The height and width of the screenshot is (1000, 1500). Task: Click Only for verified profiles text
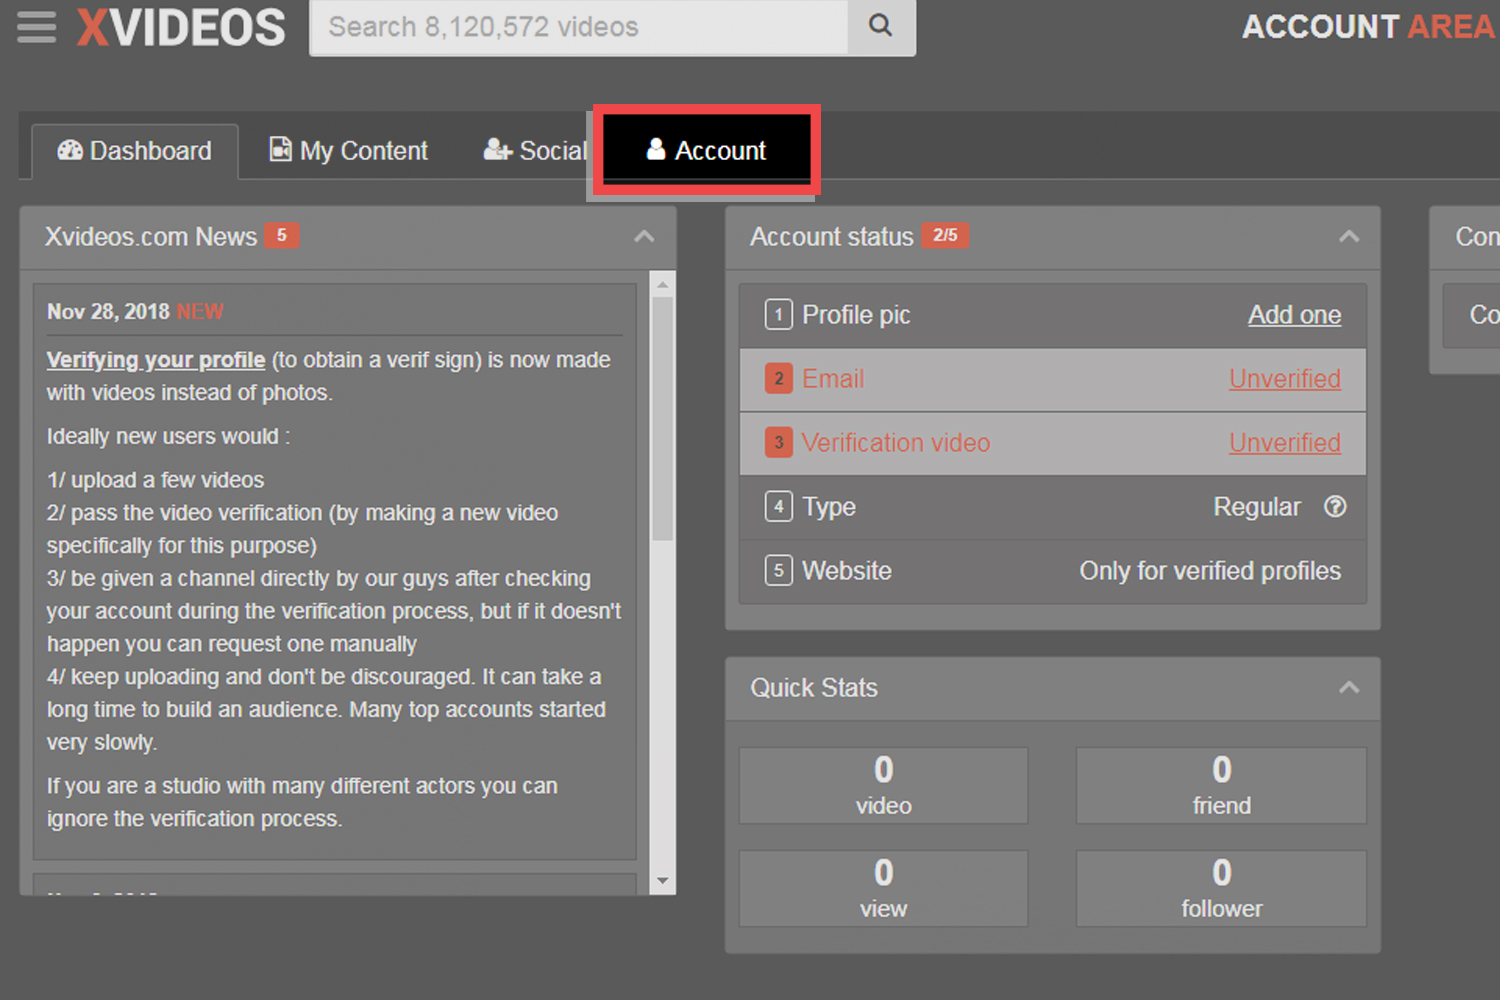1210,571
